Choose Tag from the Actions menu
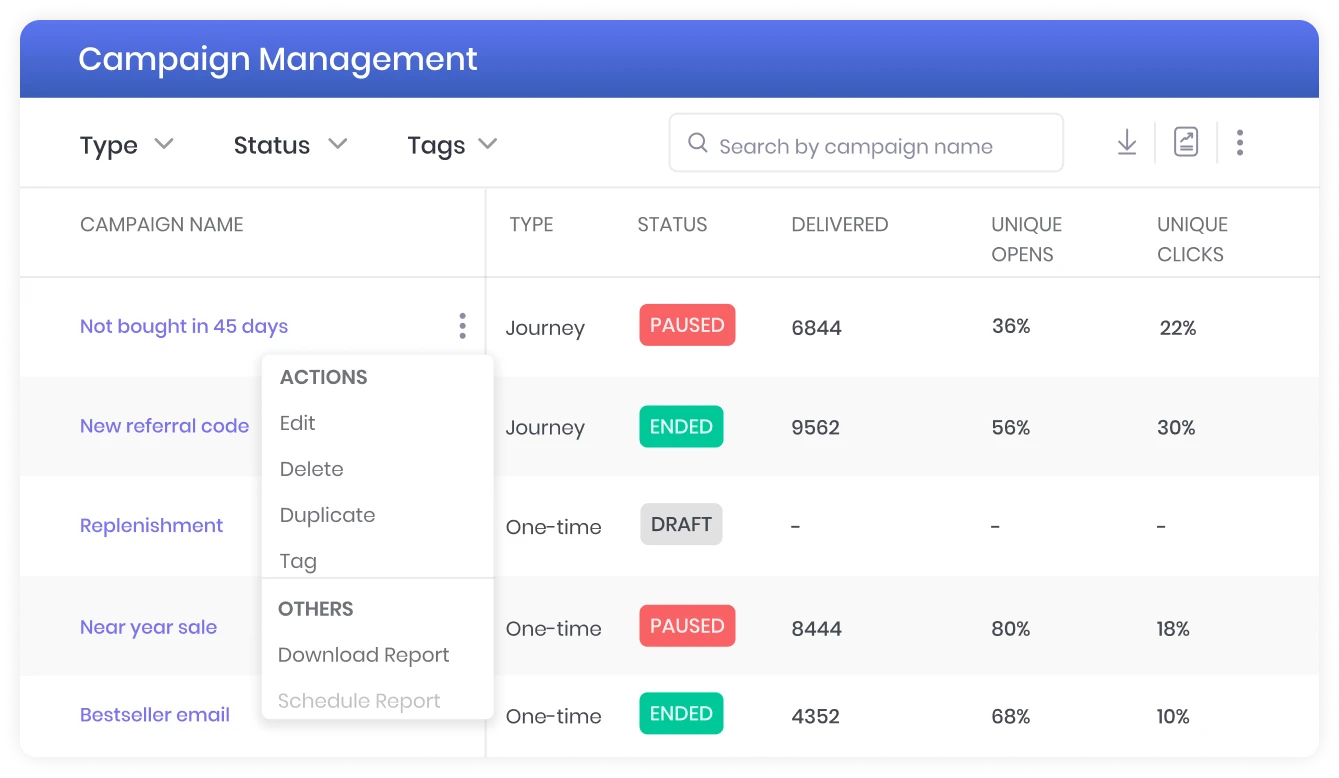Image resolution: width=1339 pixels, height=778 pixels. [298, 561]
